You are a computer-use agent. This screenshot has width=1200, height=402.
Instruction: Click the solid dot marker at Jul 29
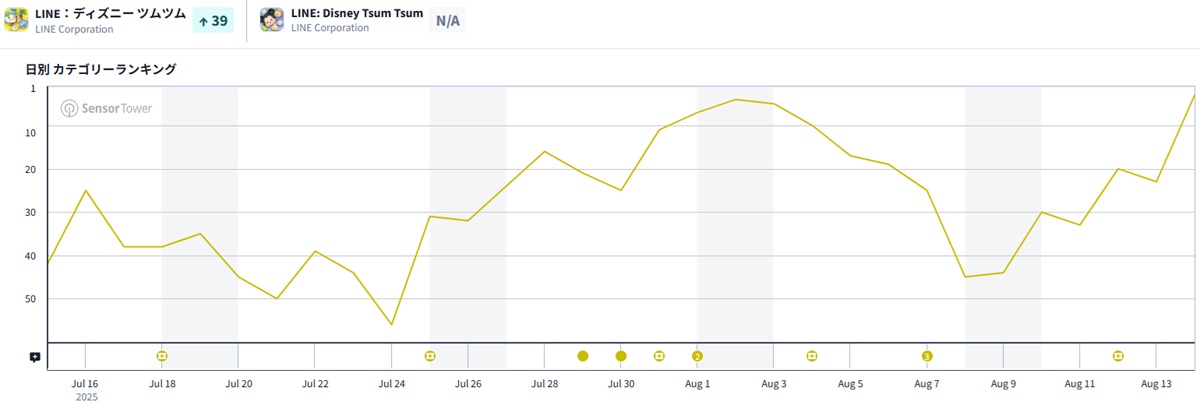[583, 356]
